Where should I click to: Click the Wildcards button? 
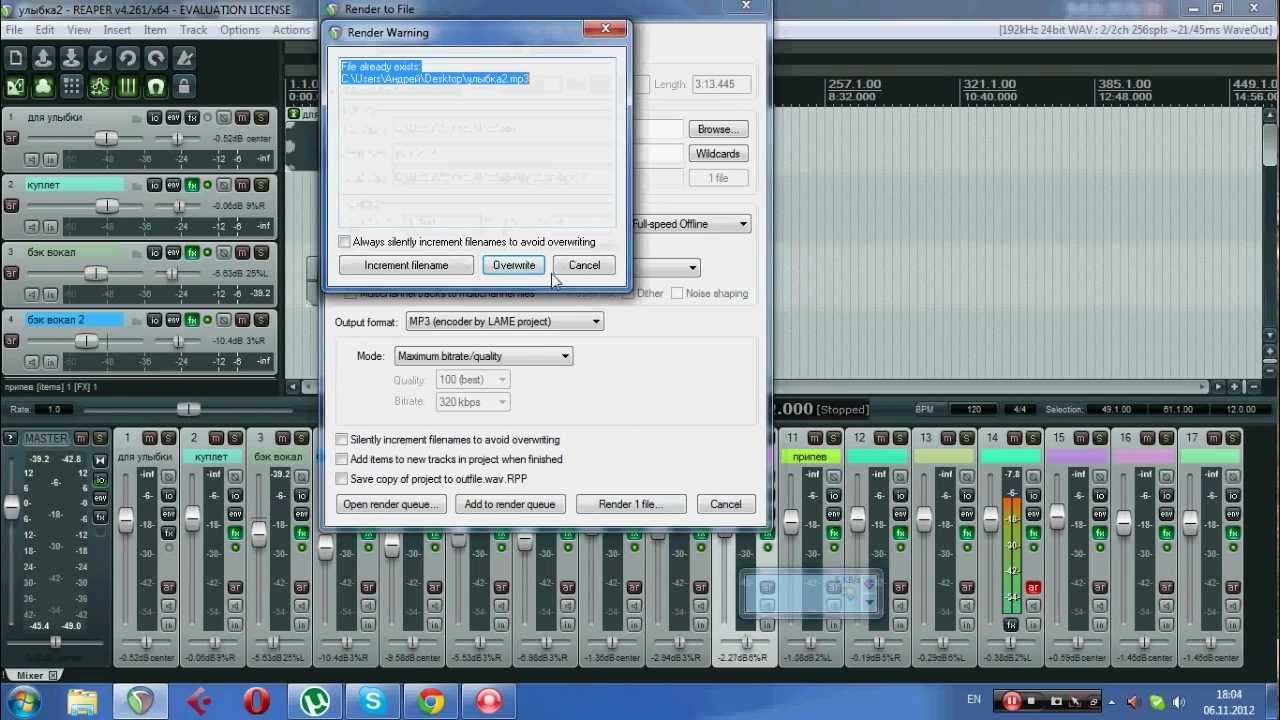pyautogui.click(x=718, y=153)
